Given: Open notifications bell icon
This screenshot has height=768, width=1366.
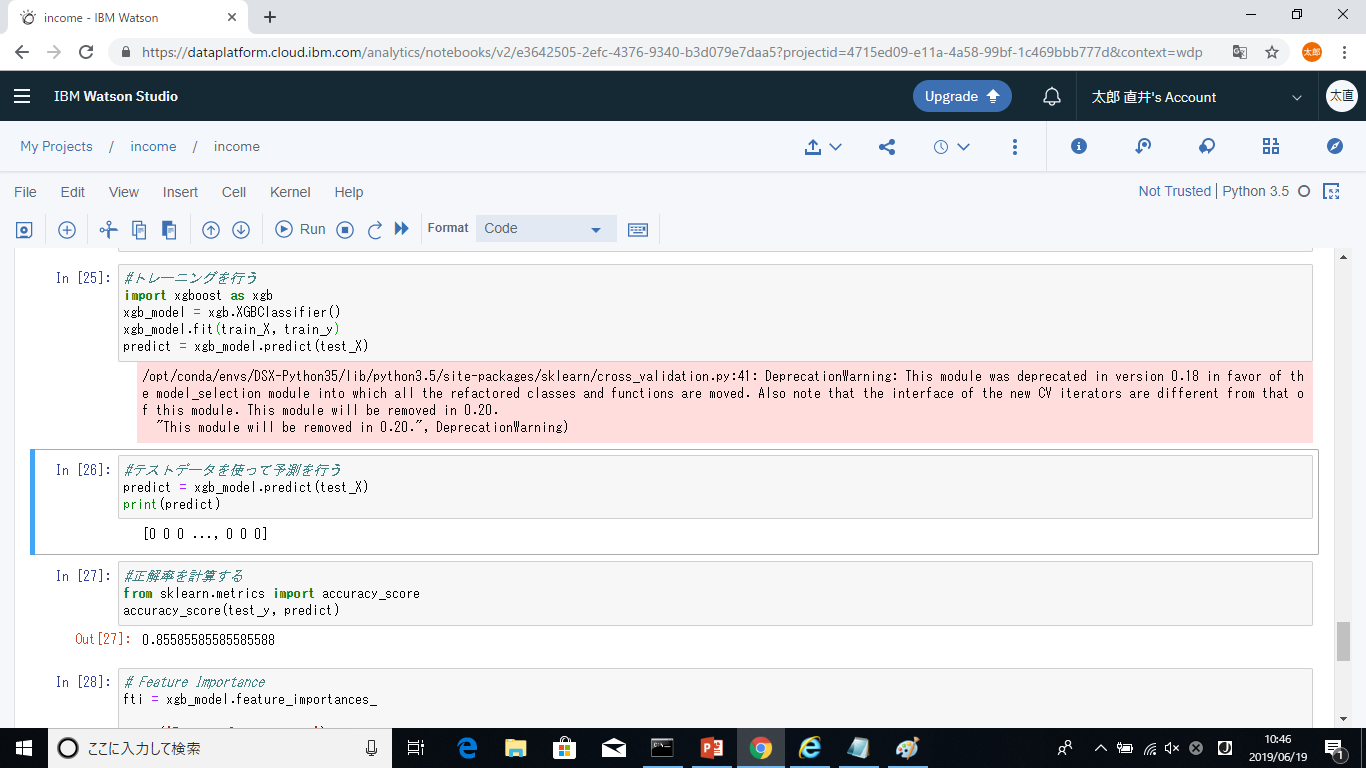Looking at the screenshot, I should tap(1052, 97).
